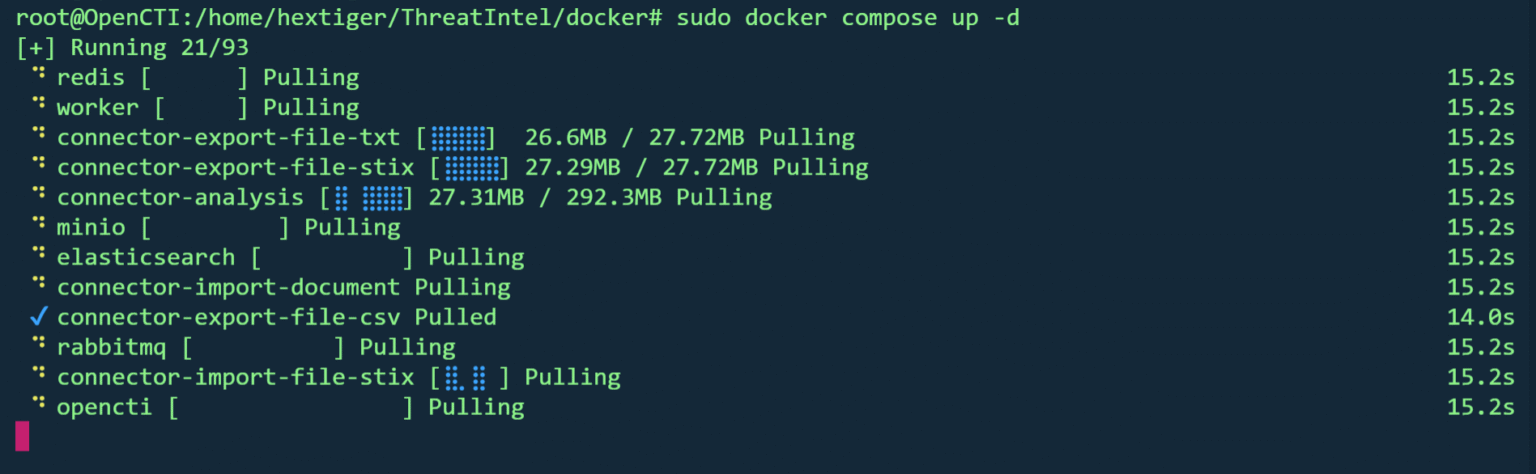Click the spinner icon beside worker

point(39,105)
